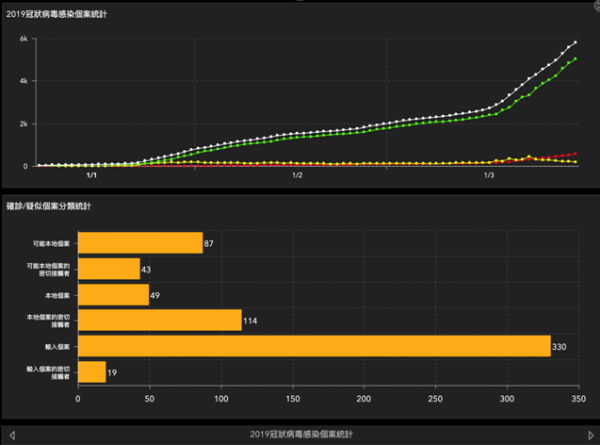
Task: Click the bar with value 43
Action: (108, 269)
